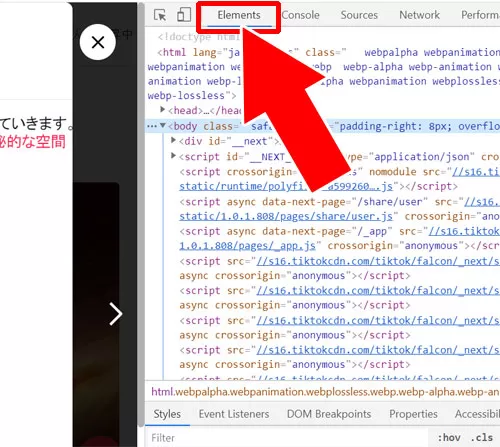Viewport: 500px width, 447px height.
Task: Activate the inspect element picker icon
Action: pos(160,15)
